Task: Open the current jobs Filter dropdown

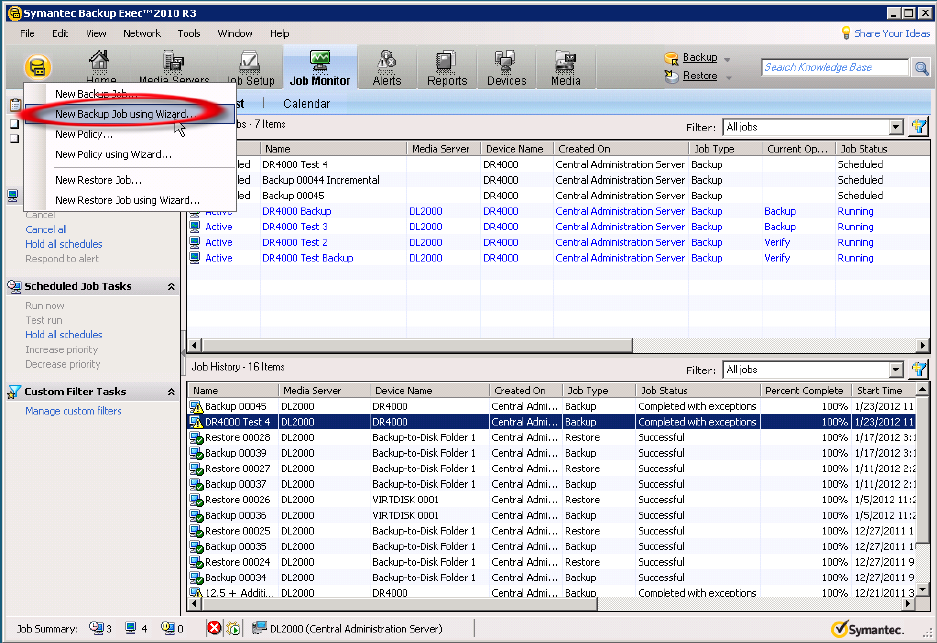Action: (896, 127)
